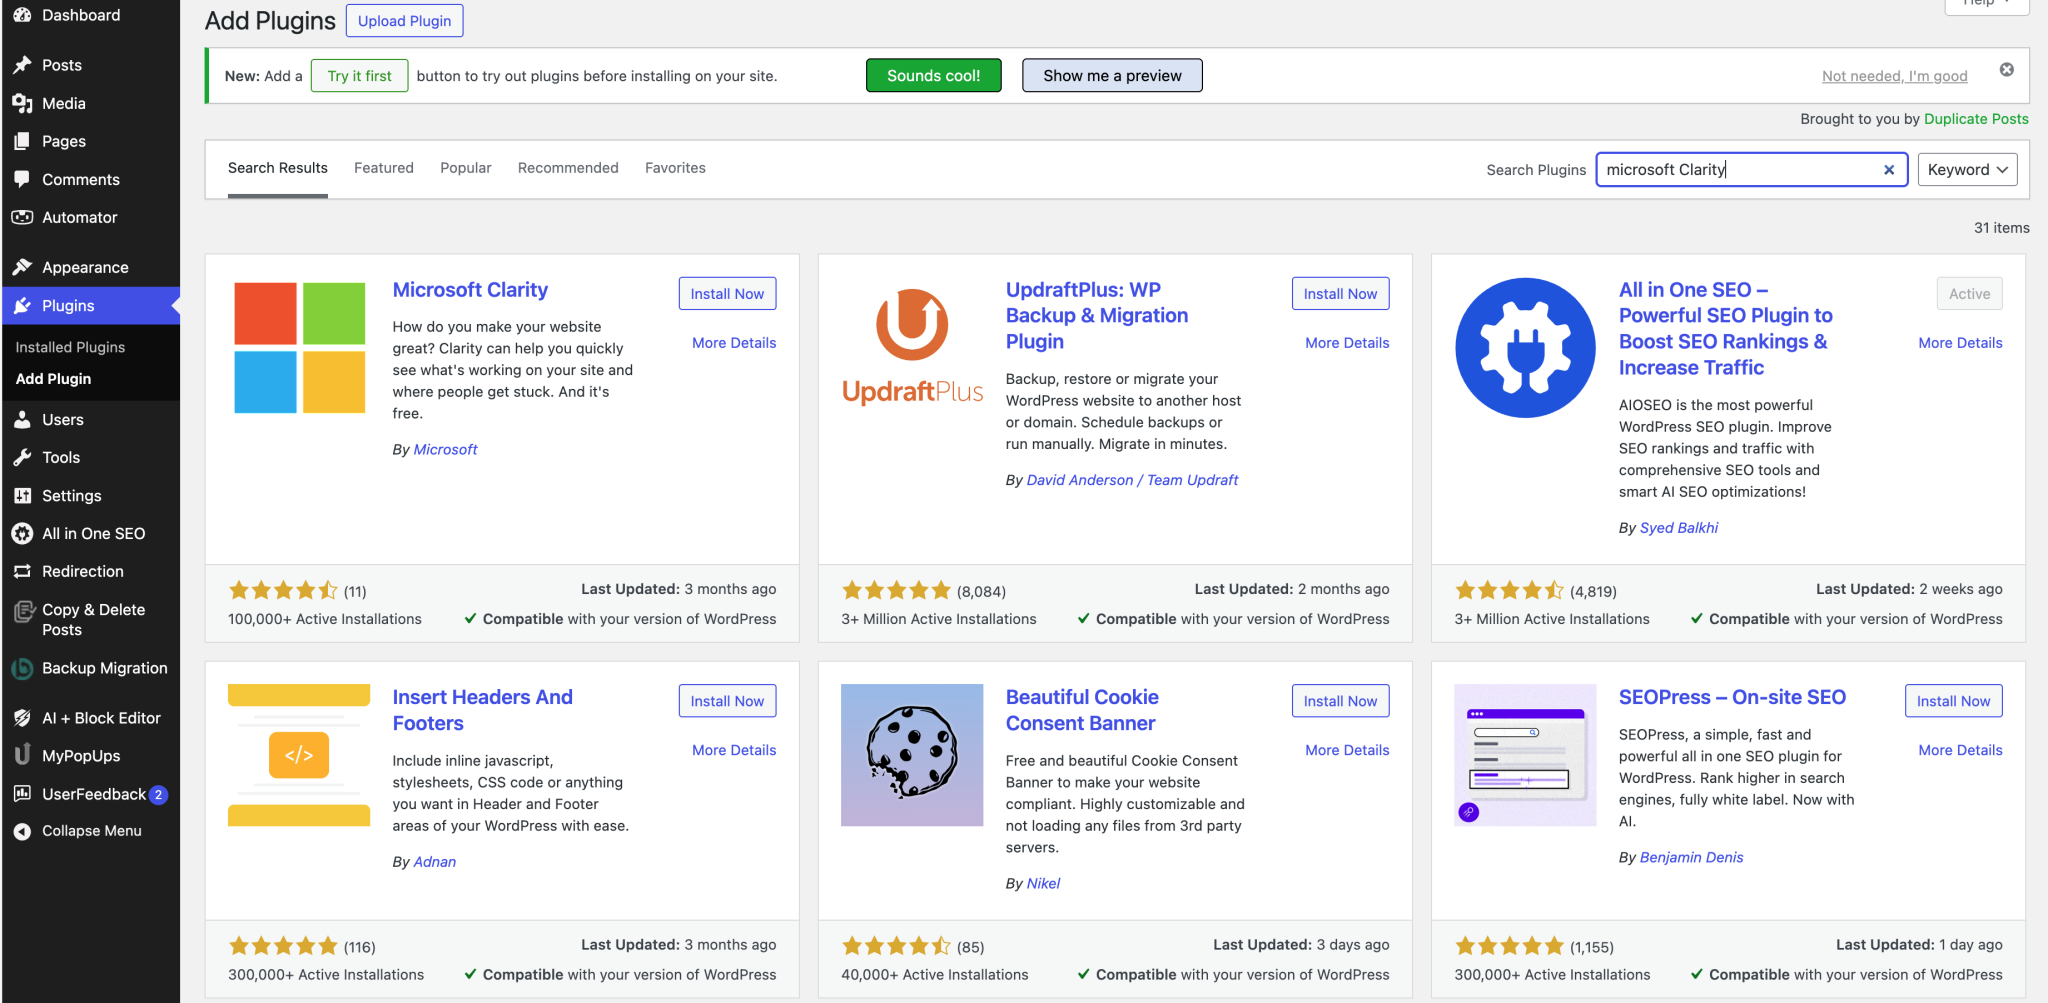Open the Favorites tab

point(675,167)
